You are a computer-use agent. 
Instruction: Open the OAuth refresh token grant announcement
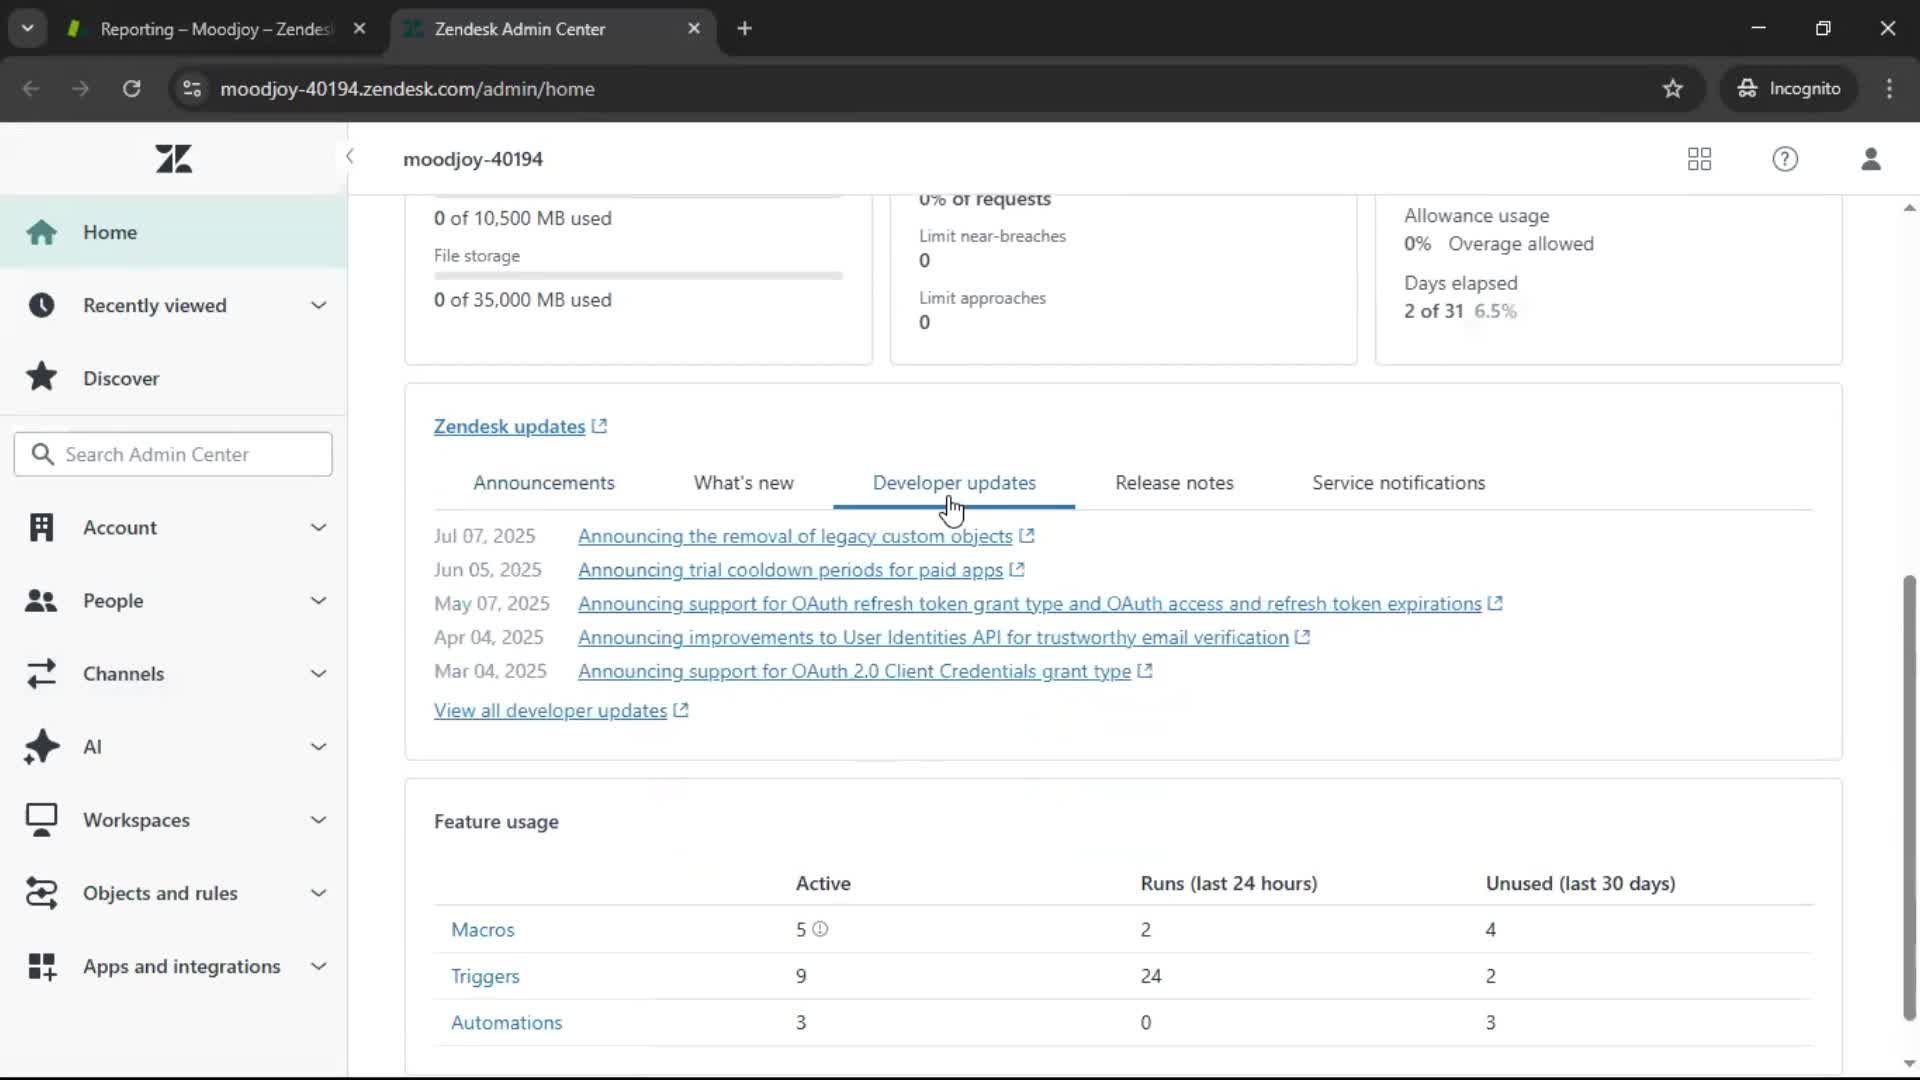tap(1029, 604)
